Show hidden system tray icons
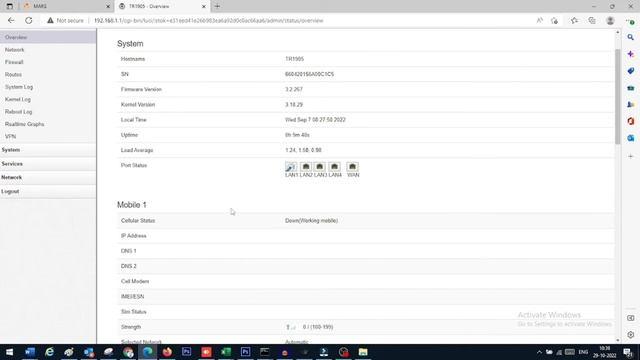This screenshot has height=360, width=640. click(x=539, y=352)
